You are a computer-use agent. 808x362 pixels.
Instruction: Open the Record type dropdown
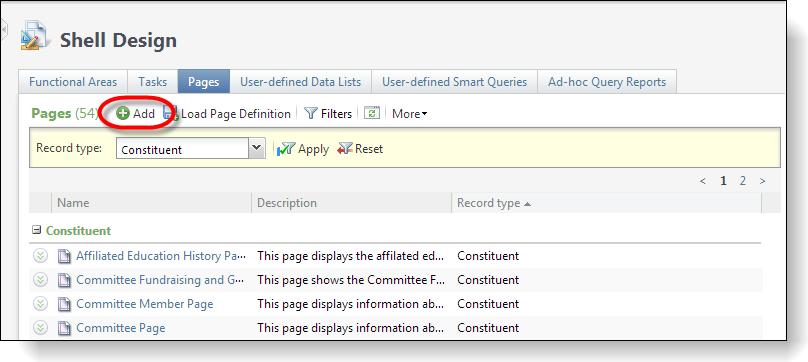[x=257, y=149]
